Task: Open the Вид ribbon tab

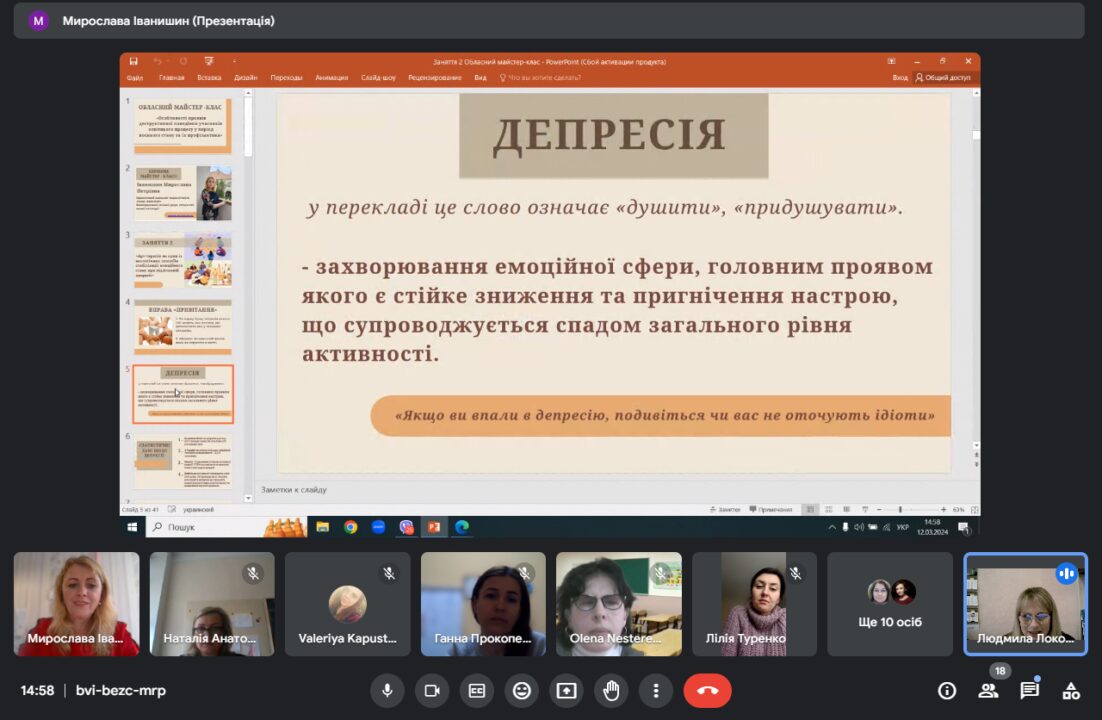Action: (481, 78)
